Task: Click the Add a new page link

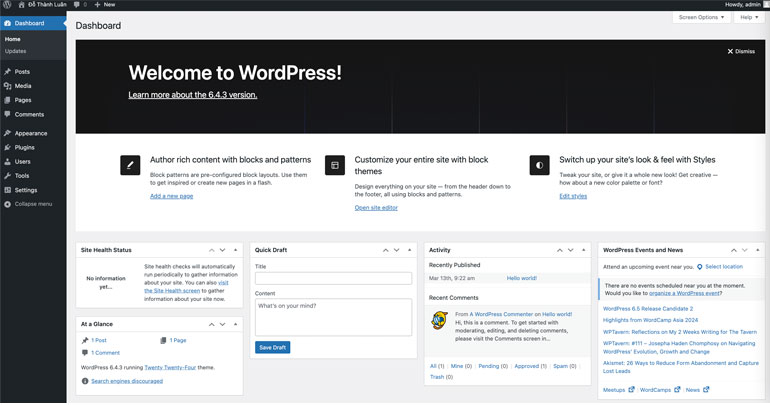Action: 171,196
